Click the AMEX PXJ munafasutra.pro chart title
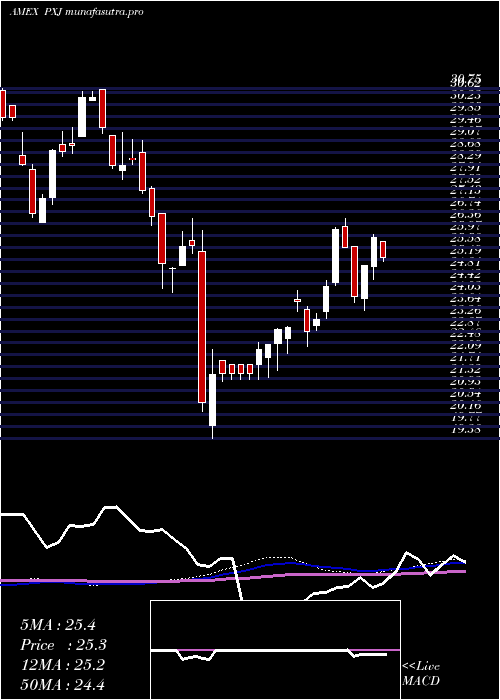 pos(76,12)
